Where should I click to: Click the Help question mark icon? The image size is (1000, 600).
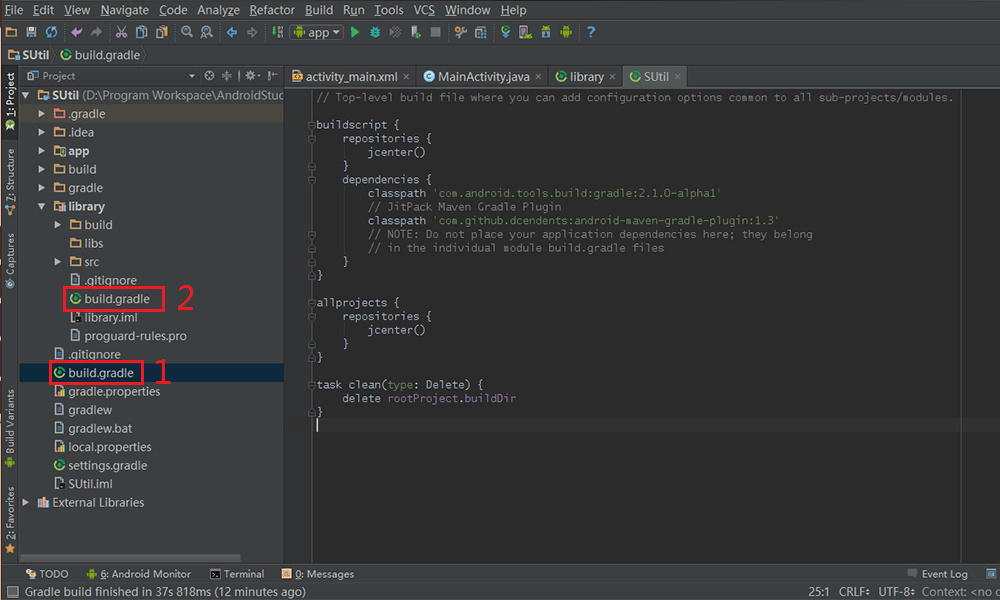(591, 32)
